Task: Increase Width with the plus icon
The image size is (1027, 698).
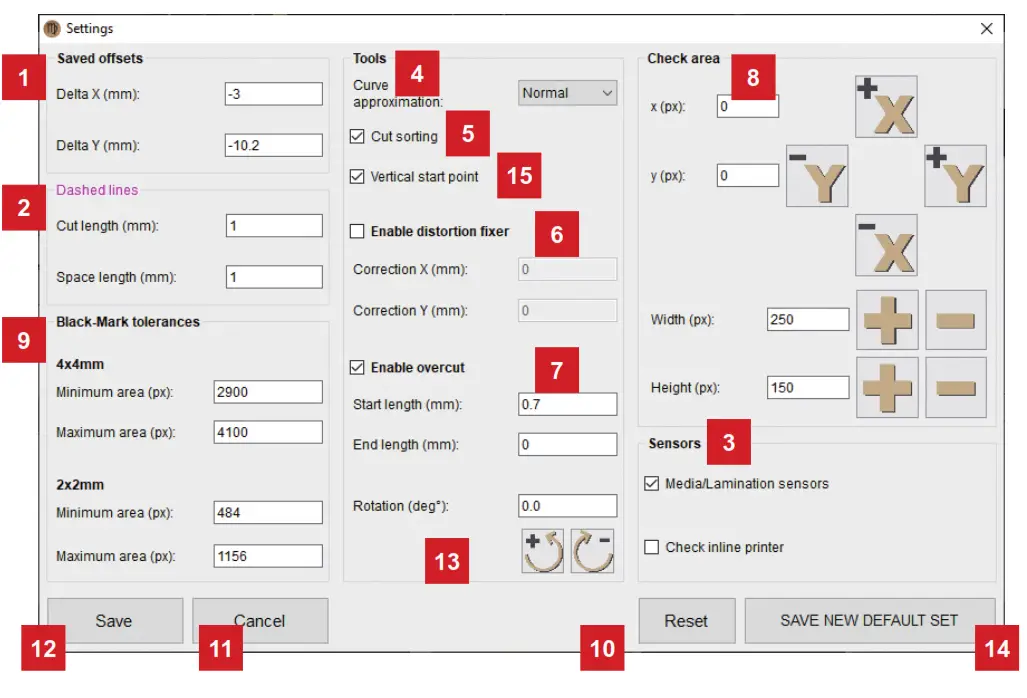Action: (x=886, y=318)
